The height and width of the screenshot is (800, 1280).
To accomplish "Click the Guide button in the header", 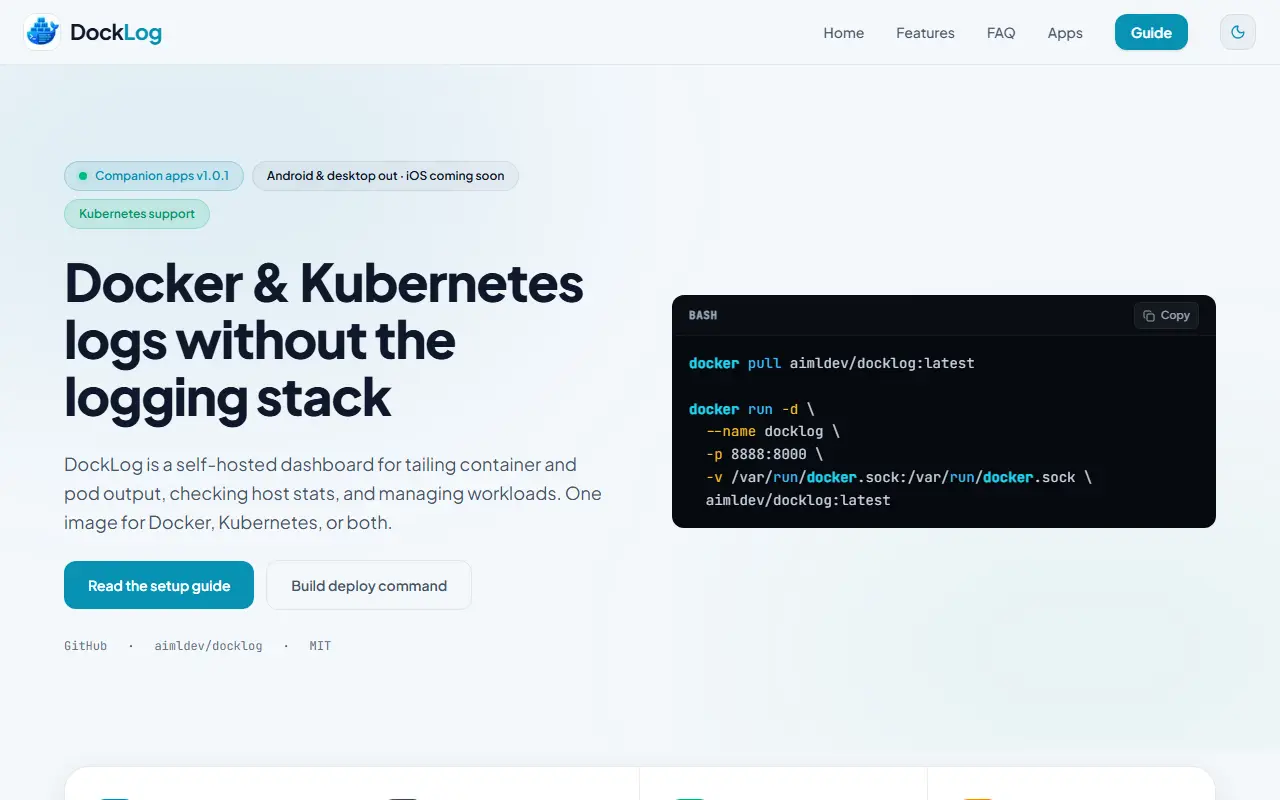I will (1151, 32).
